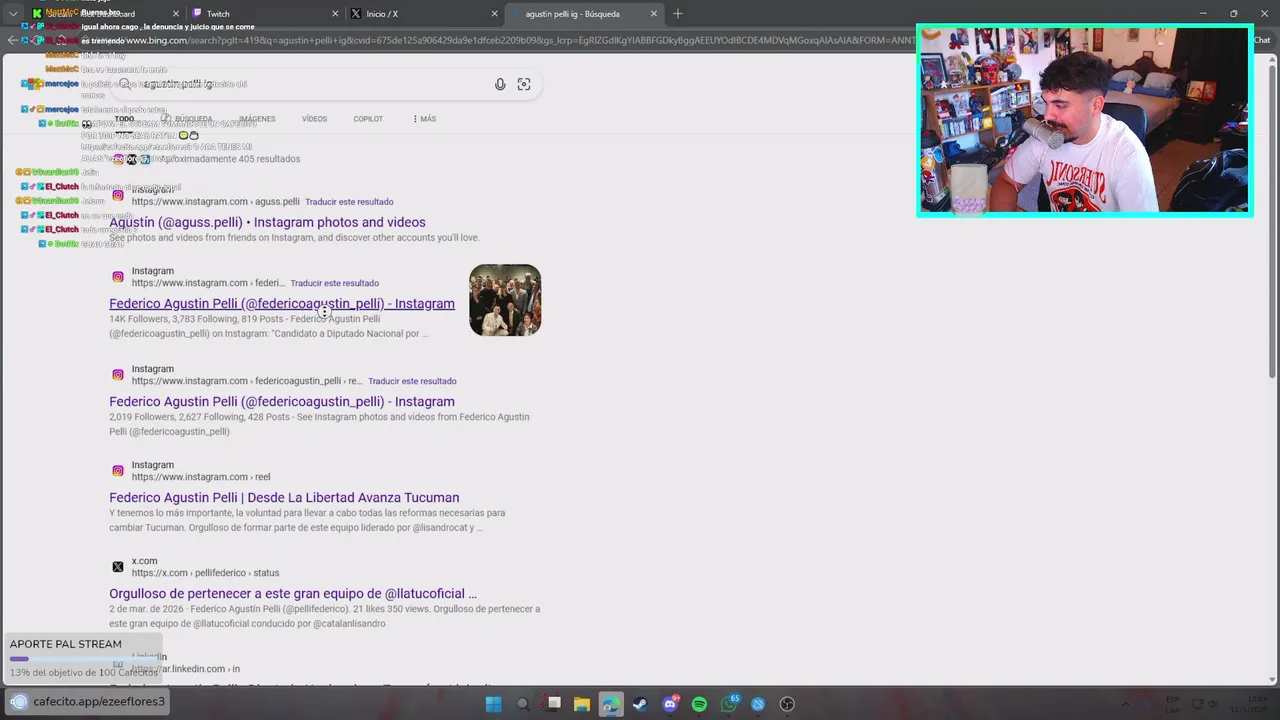This screenshot has height=720, width=1280.
Task: Click the cafecito.app/ezeeflores3 overlay label
Action: tap(88, 702)
